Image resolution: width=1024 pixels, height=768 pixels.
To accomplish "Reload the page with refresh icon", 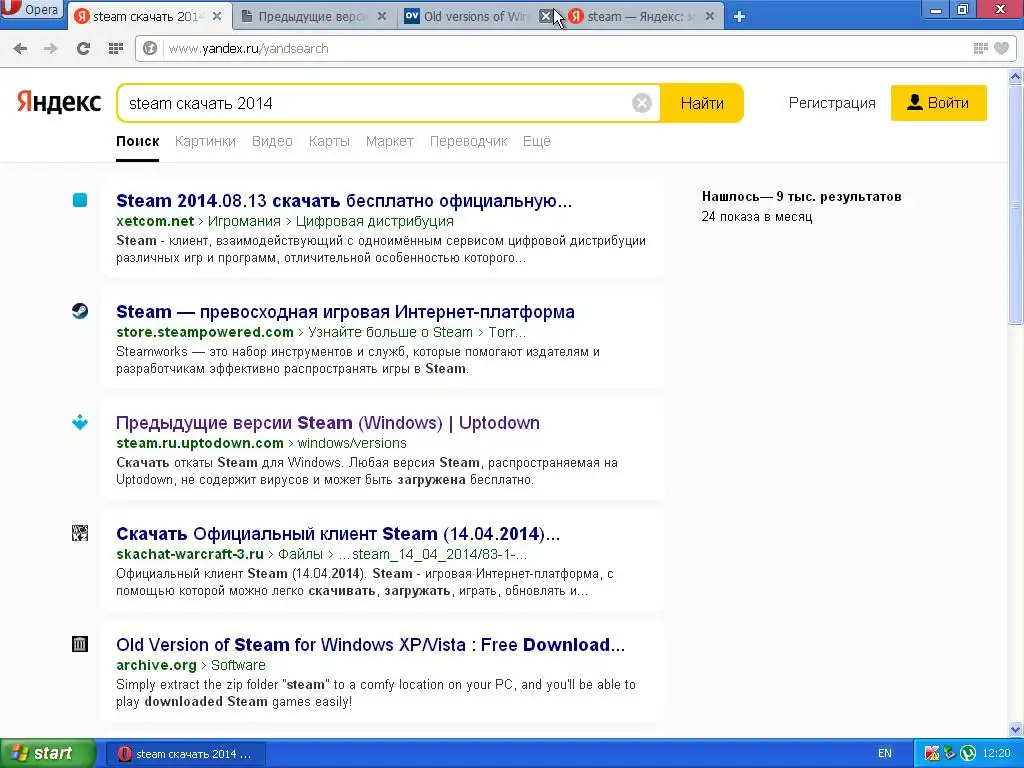I will pos(83,48).
